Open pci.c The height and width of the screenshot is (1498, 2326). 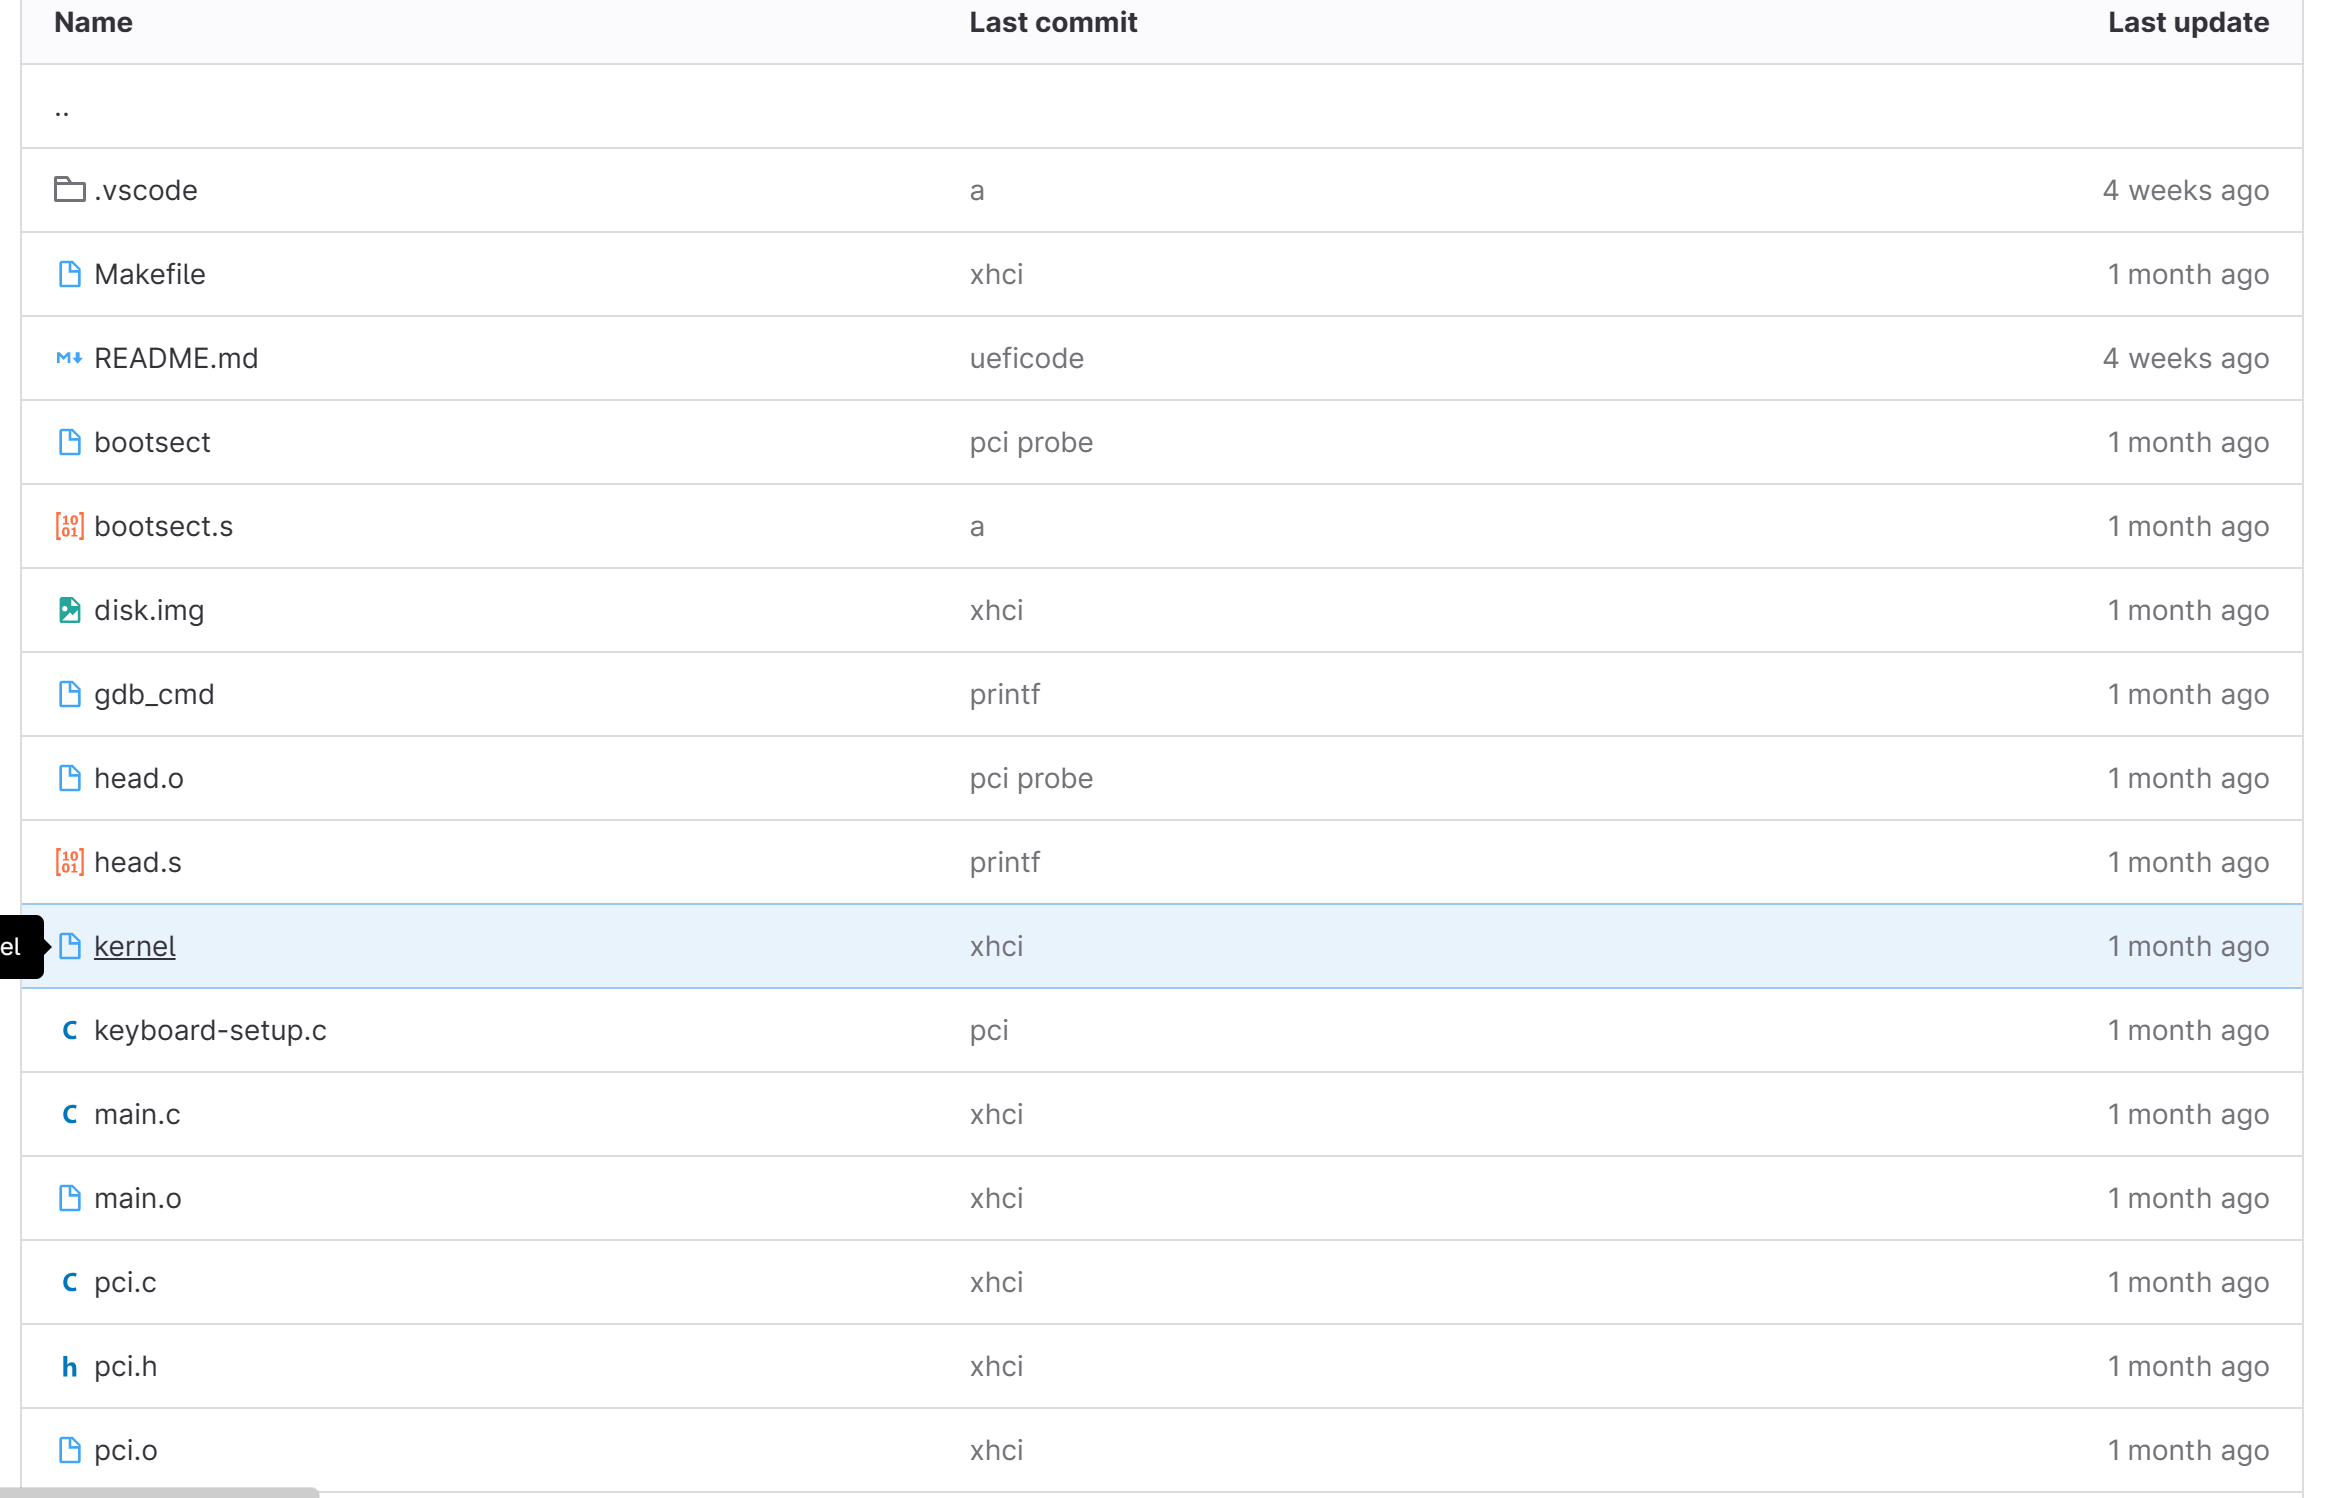(125, 1282)
